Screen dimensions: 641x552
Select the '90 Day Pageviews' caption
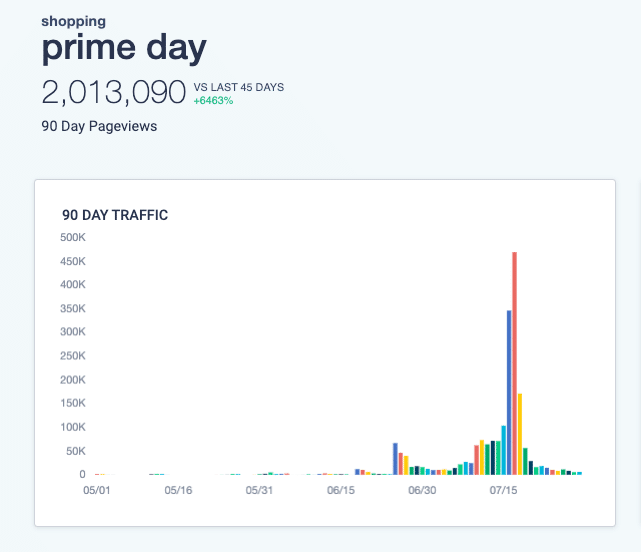tap(99, 126)
